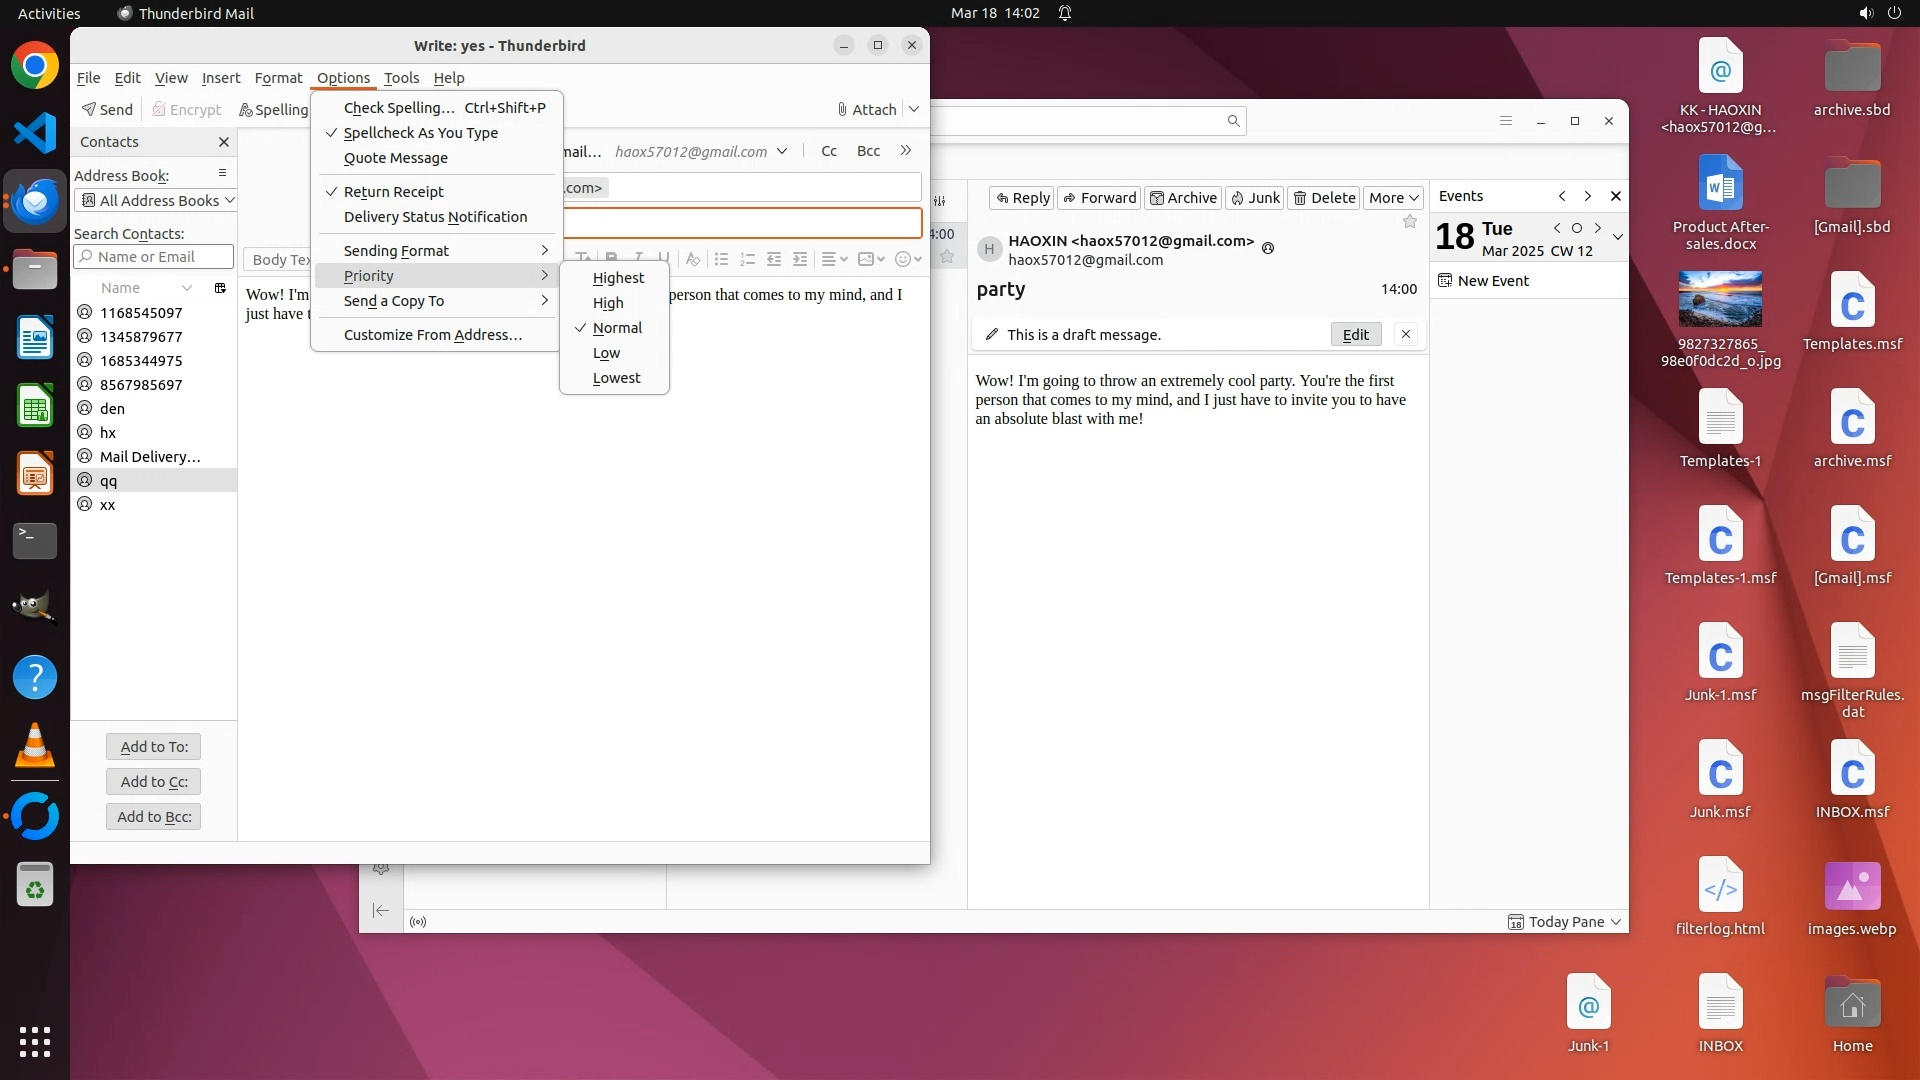Open the All Address Books dropdown
The image size is (1920, 1080).
pos(156,200)
